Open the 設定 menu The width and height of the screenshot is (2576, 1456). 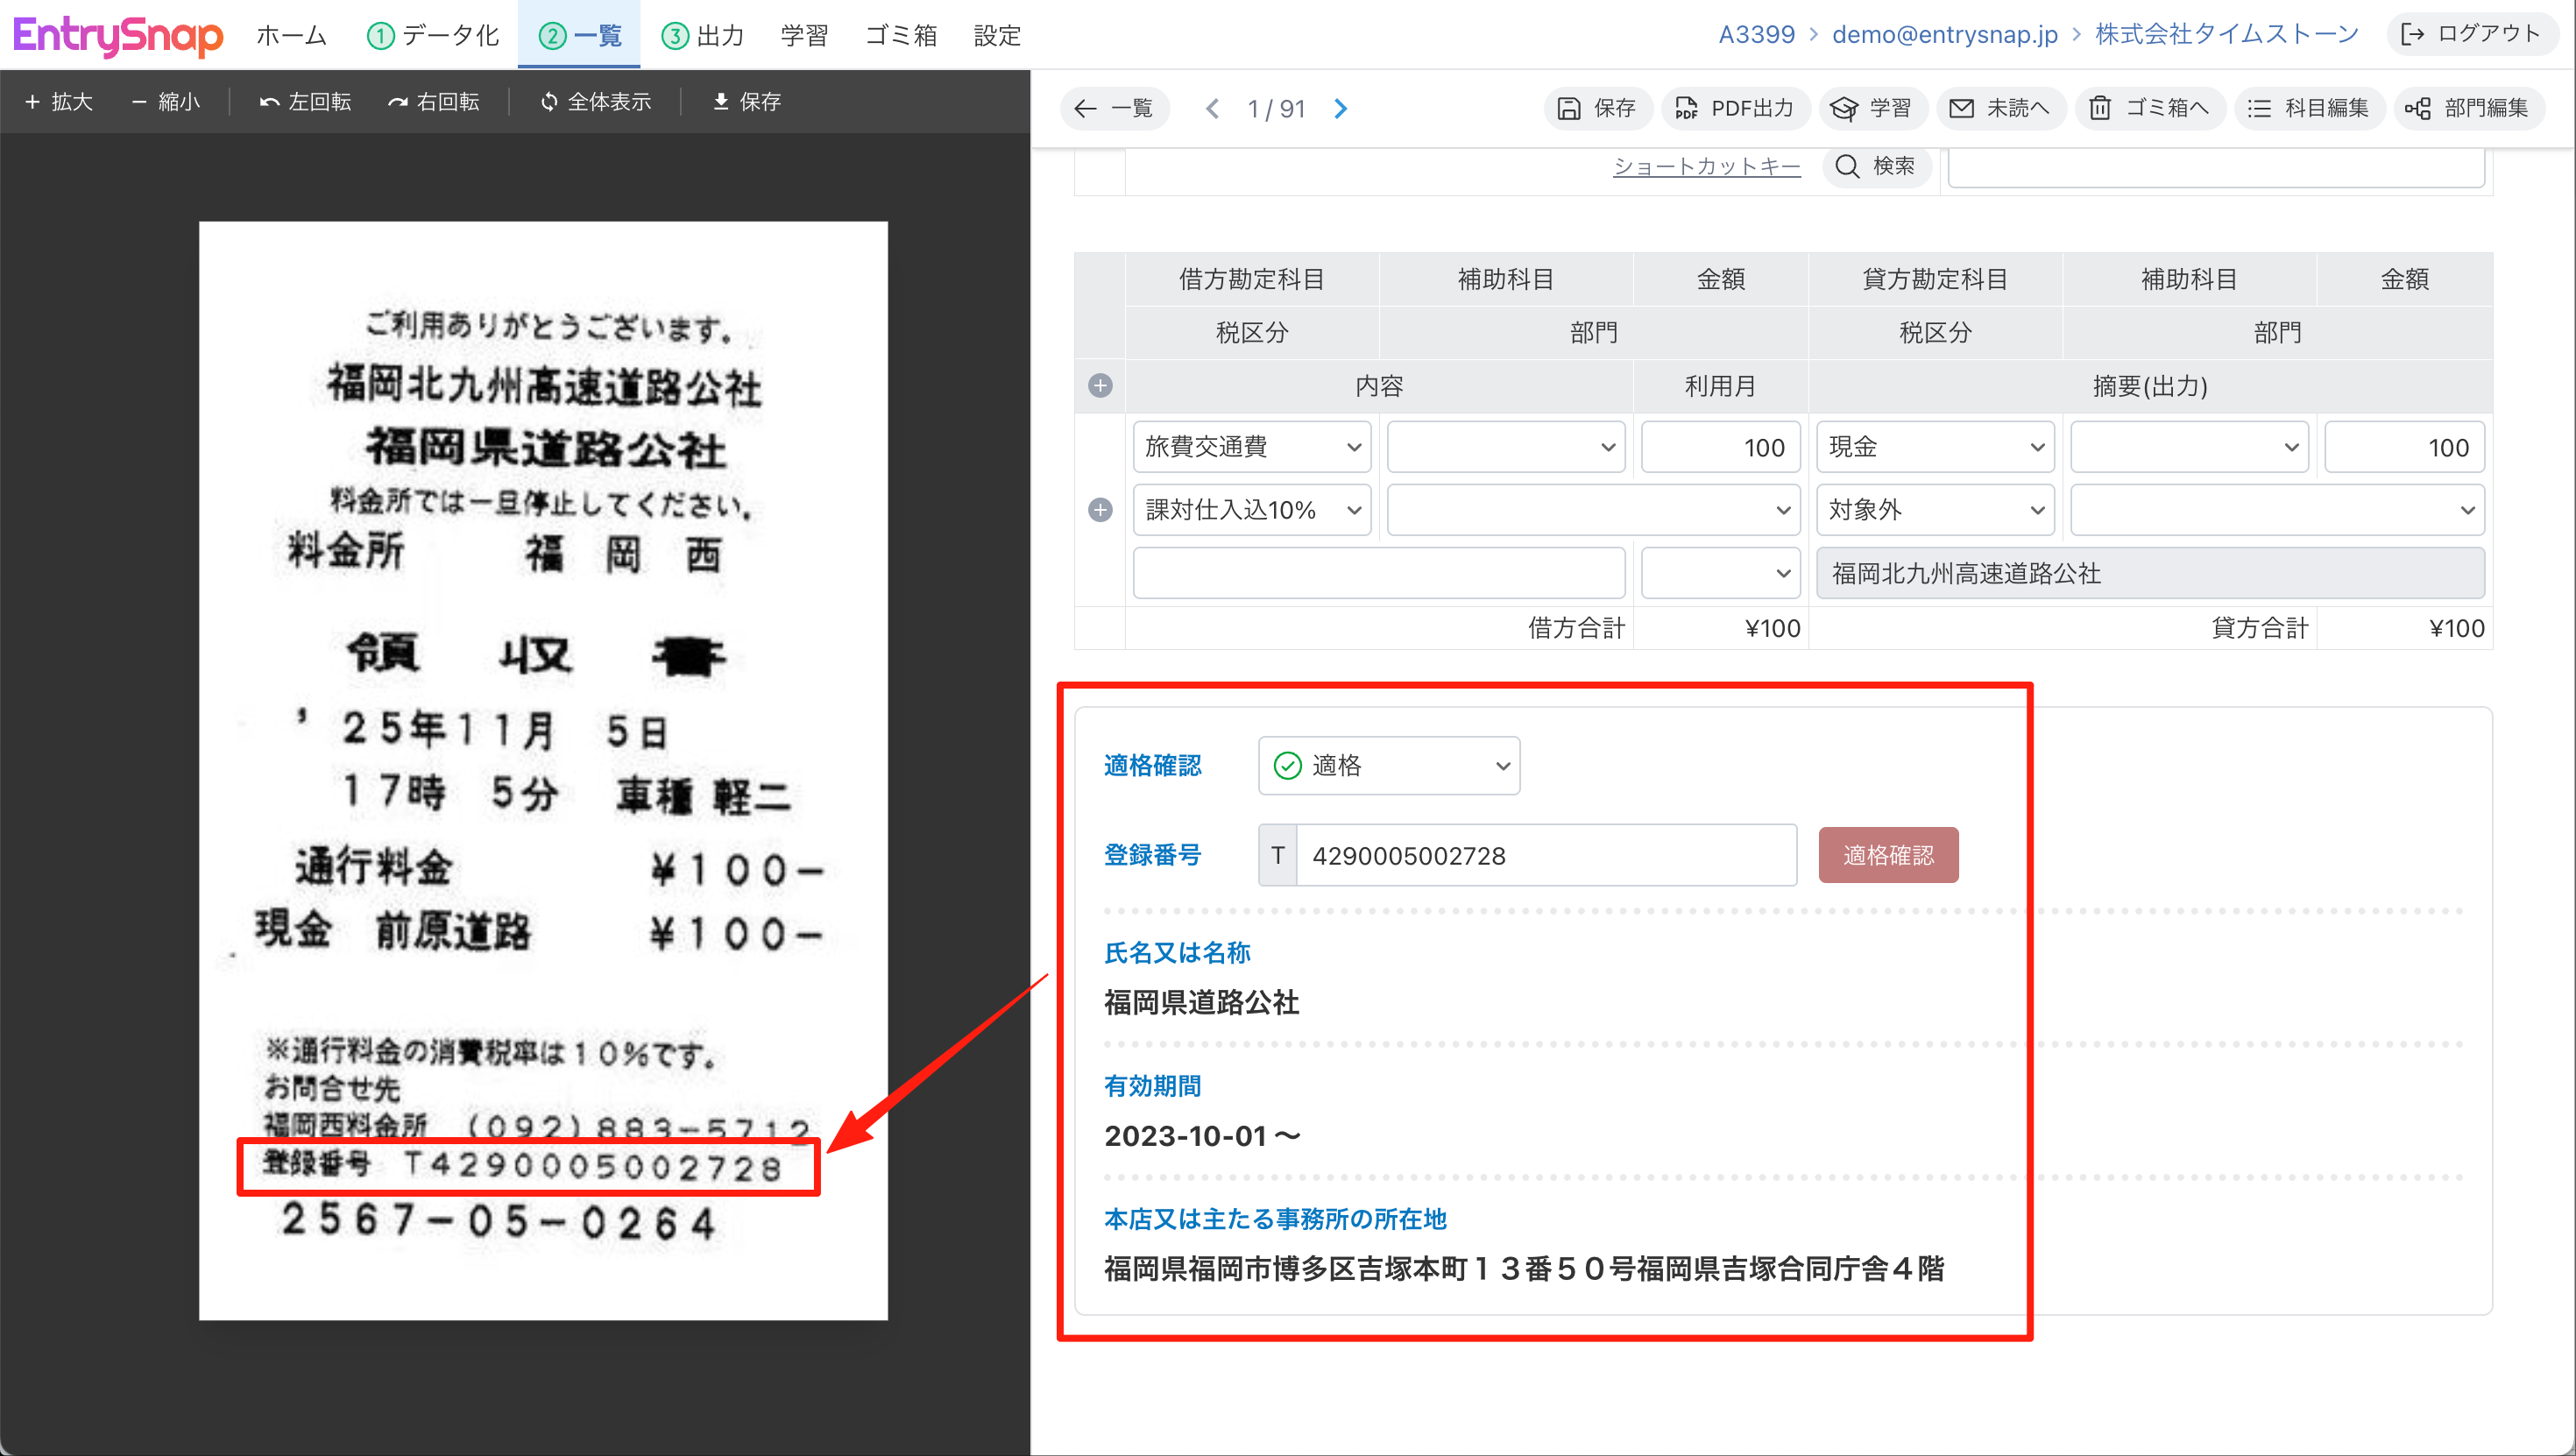click(x=997, y=35)
